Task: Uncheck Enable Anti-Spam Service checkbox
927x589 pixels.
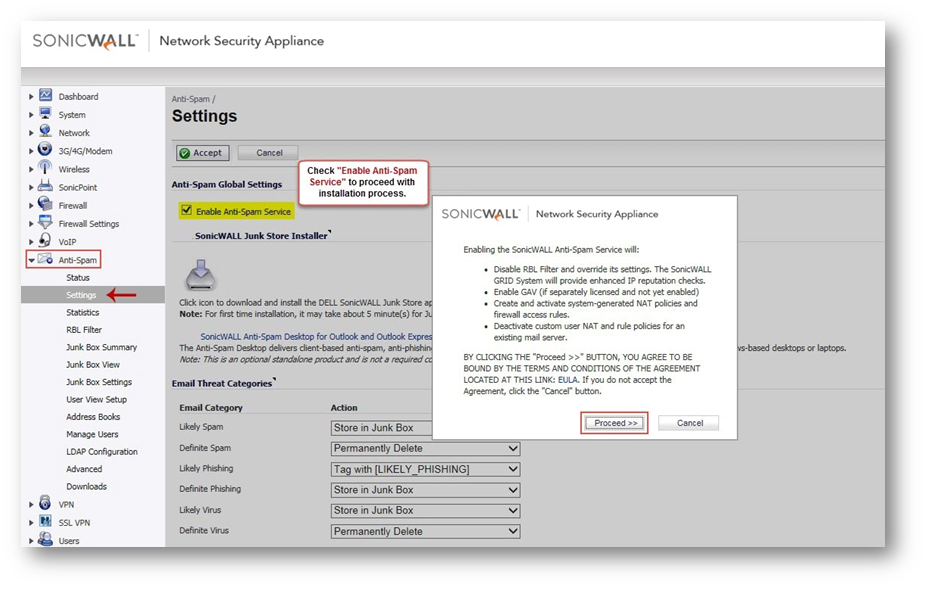Action: (x=187, y=211)
